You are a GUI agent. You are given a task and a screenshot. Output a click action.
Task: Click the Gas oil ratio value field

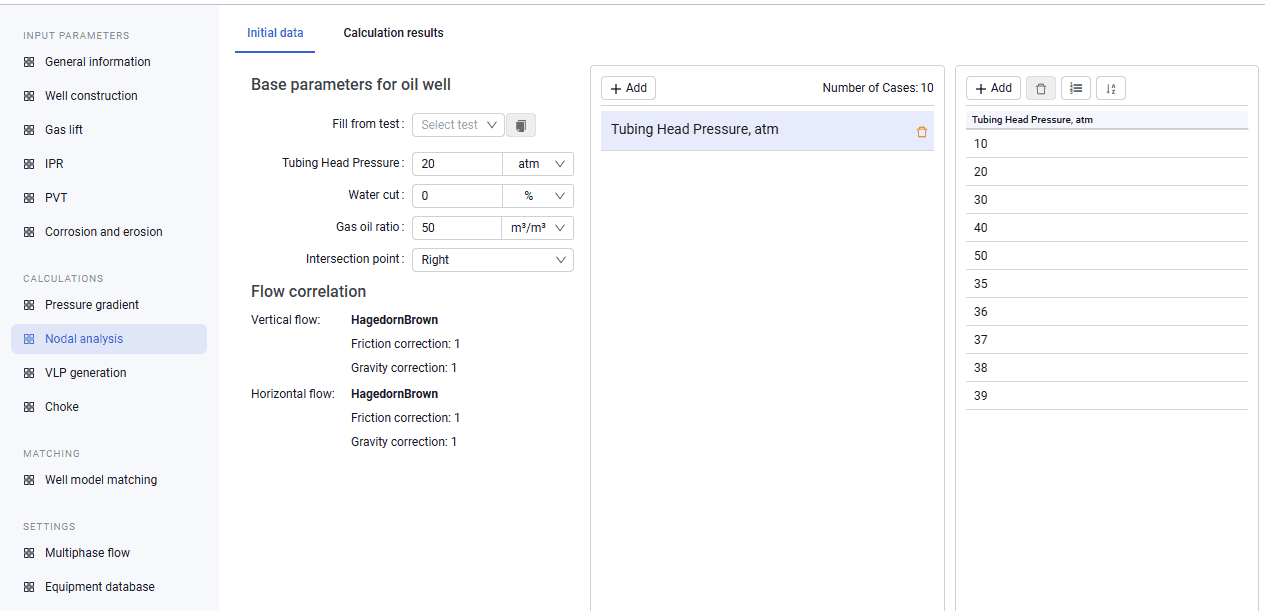click(x=457, y=228)
